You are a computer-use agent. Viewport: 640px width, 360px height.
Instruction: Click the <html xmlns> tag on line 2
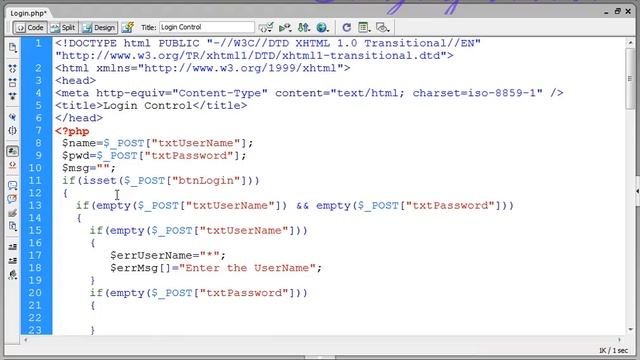click(x=202, y=68)
